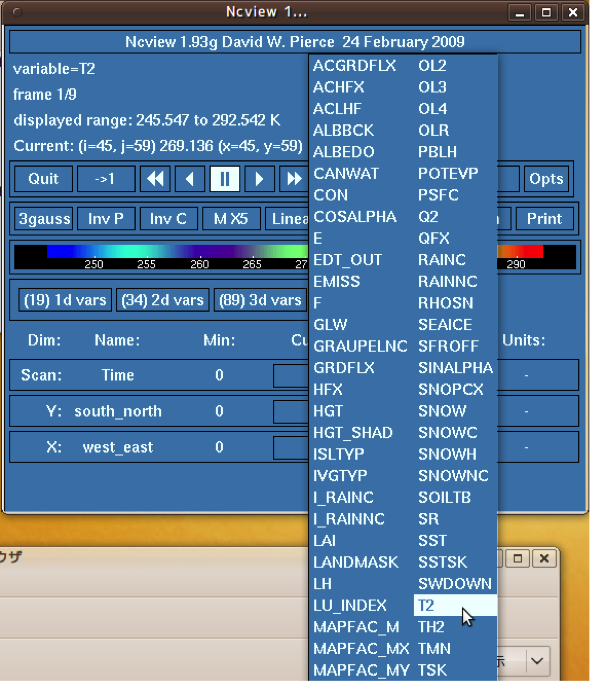Choose ALBBCK from the list

(343, 130)
